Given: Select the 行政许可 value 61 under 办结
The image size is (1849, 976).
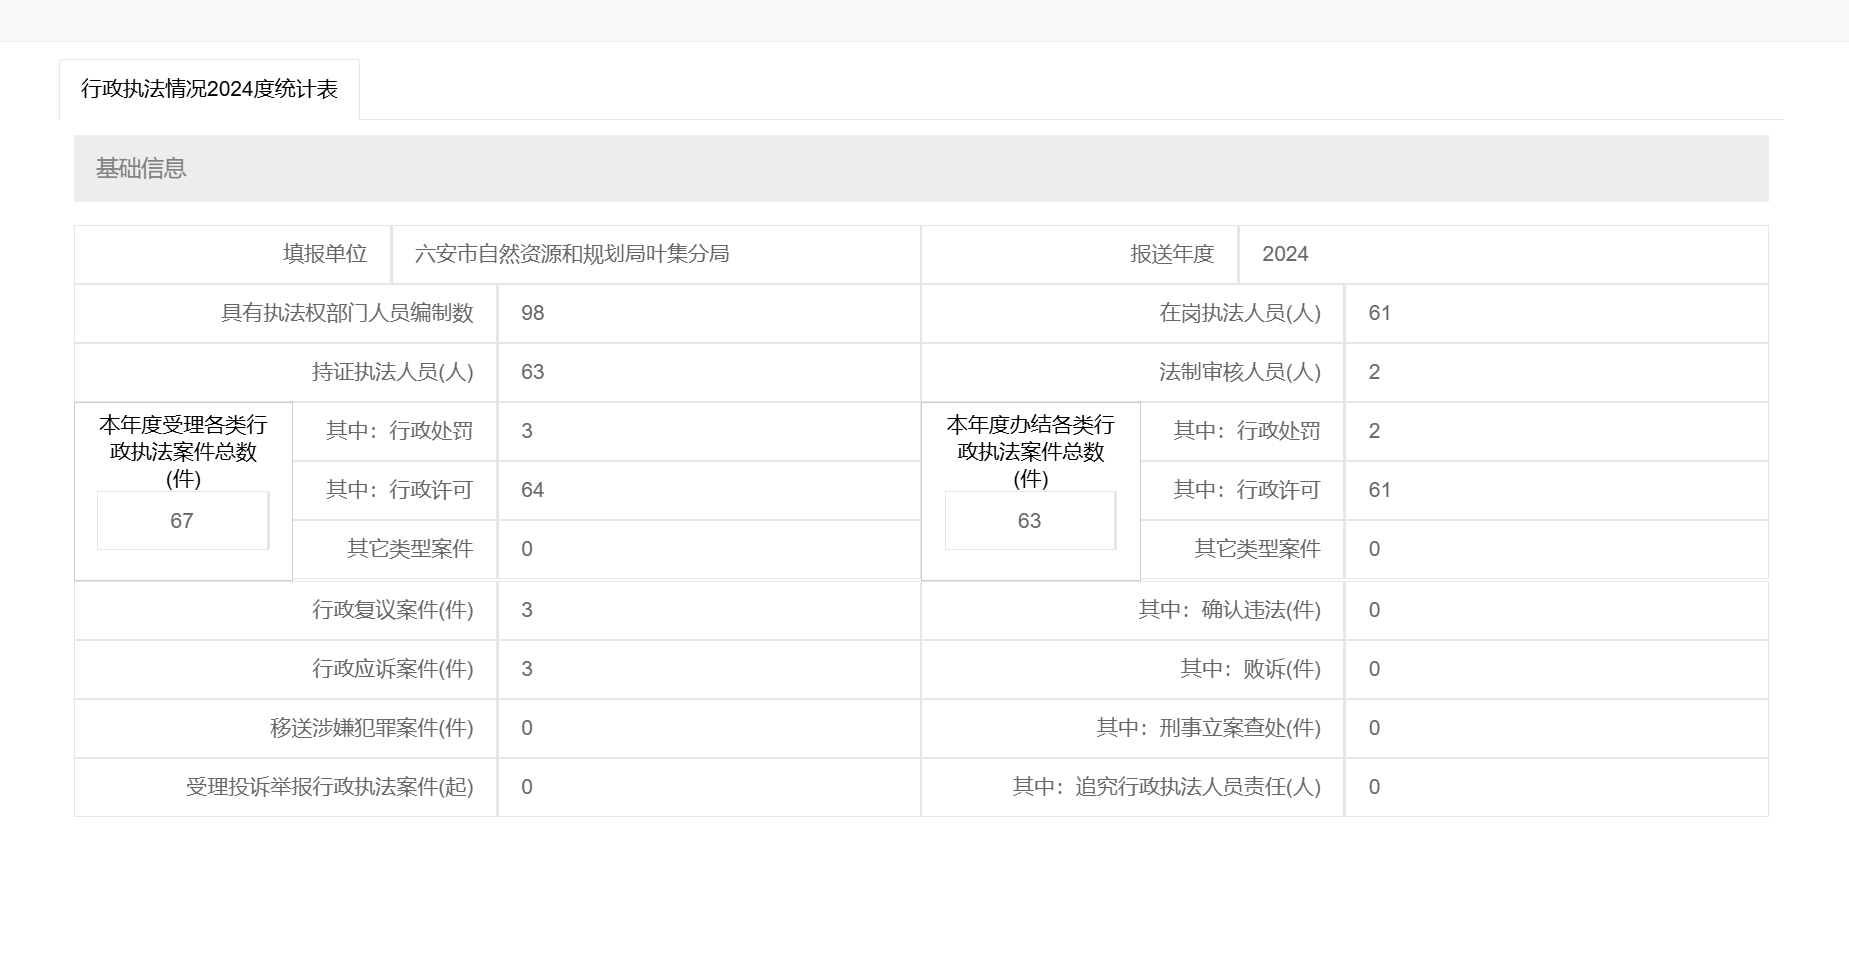Looking at the screenshot, I should pyautogui.click(x=1555, y=490).
